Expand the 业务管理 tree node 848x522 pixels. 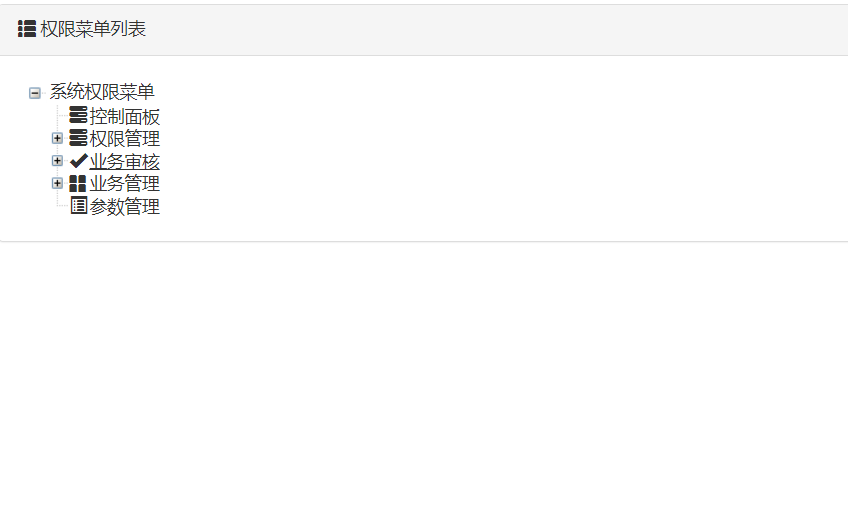tap(57, 184)
